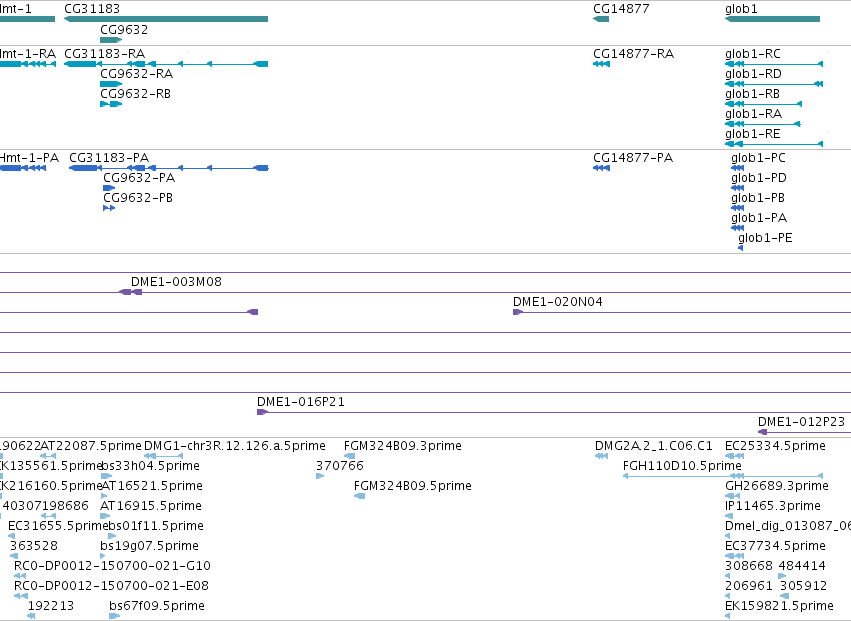Select transcript CG9632-RB
The image size is (851, 621).
[x=111, y=104]
